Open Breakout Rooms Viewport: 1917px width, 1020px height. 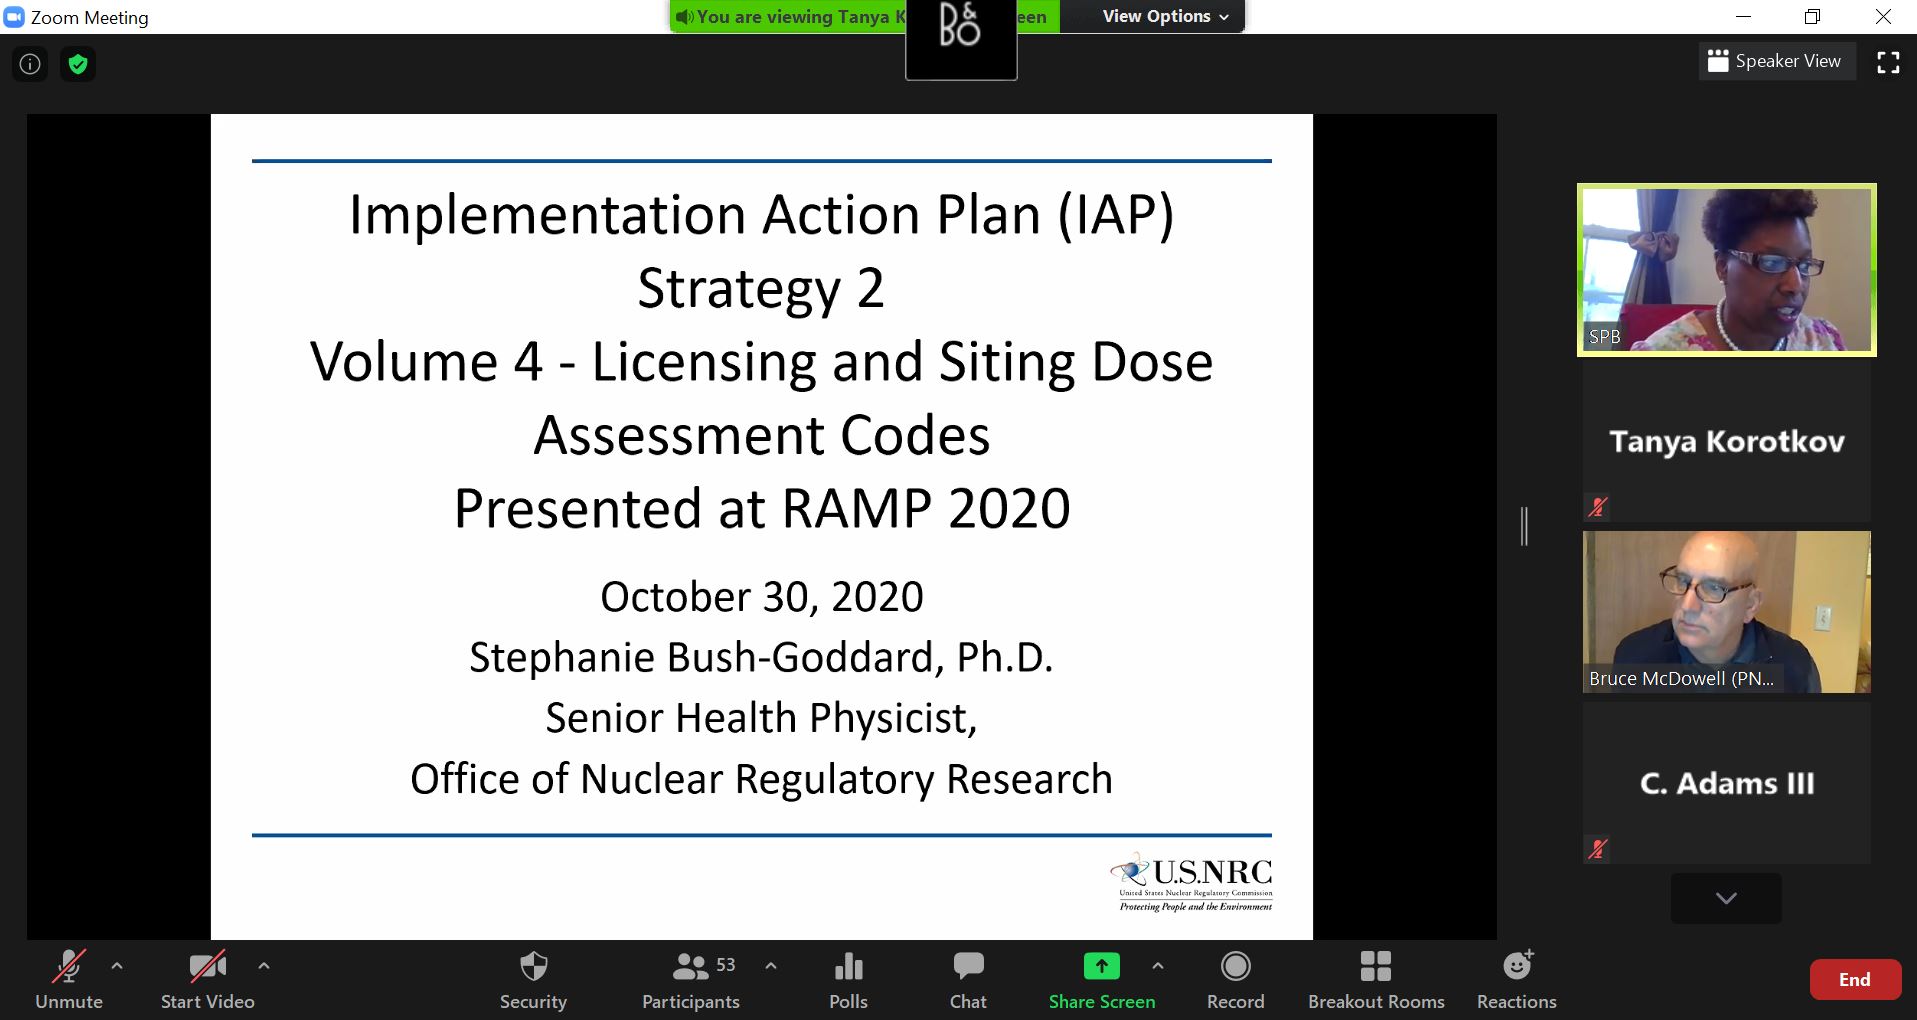tap(1376, 980)
